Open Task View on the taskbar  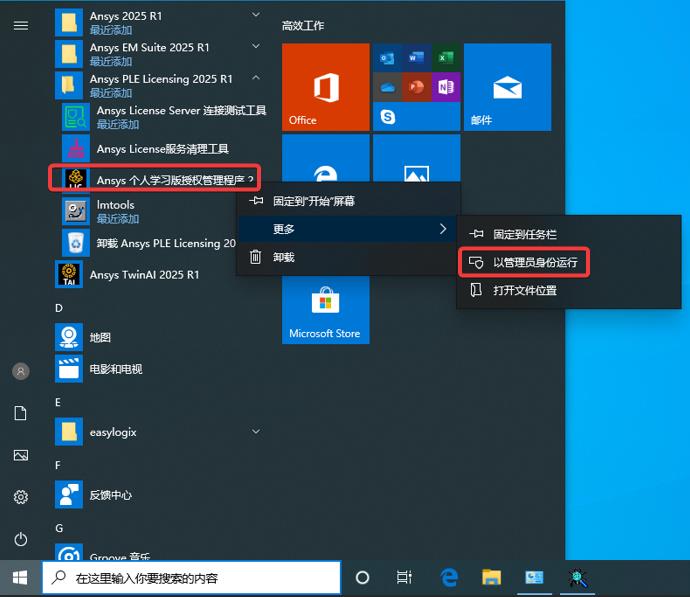404,577
